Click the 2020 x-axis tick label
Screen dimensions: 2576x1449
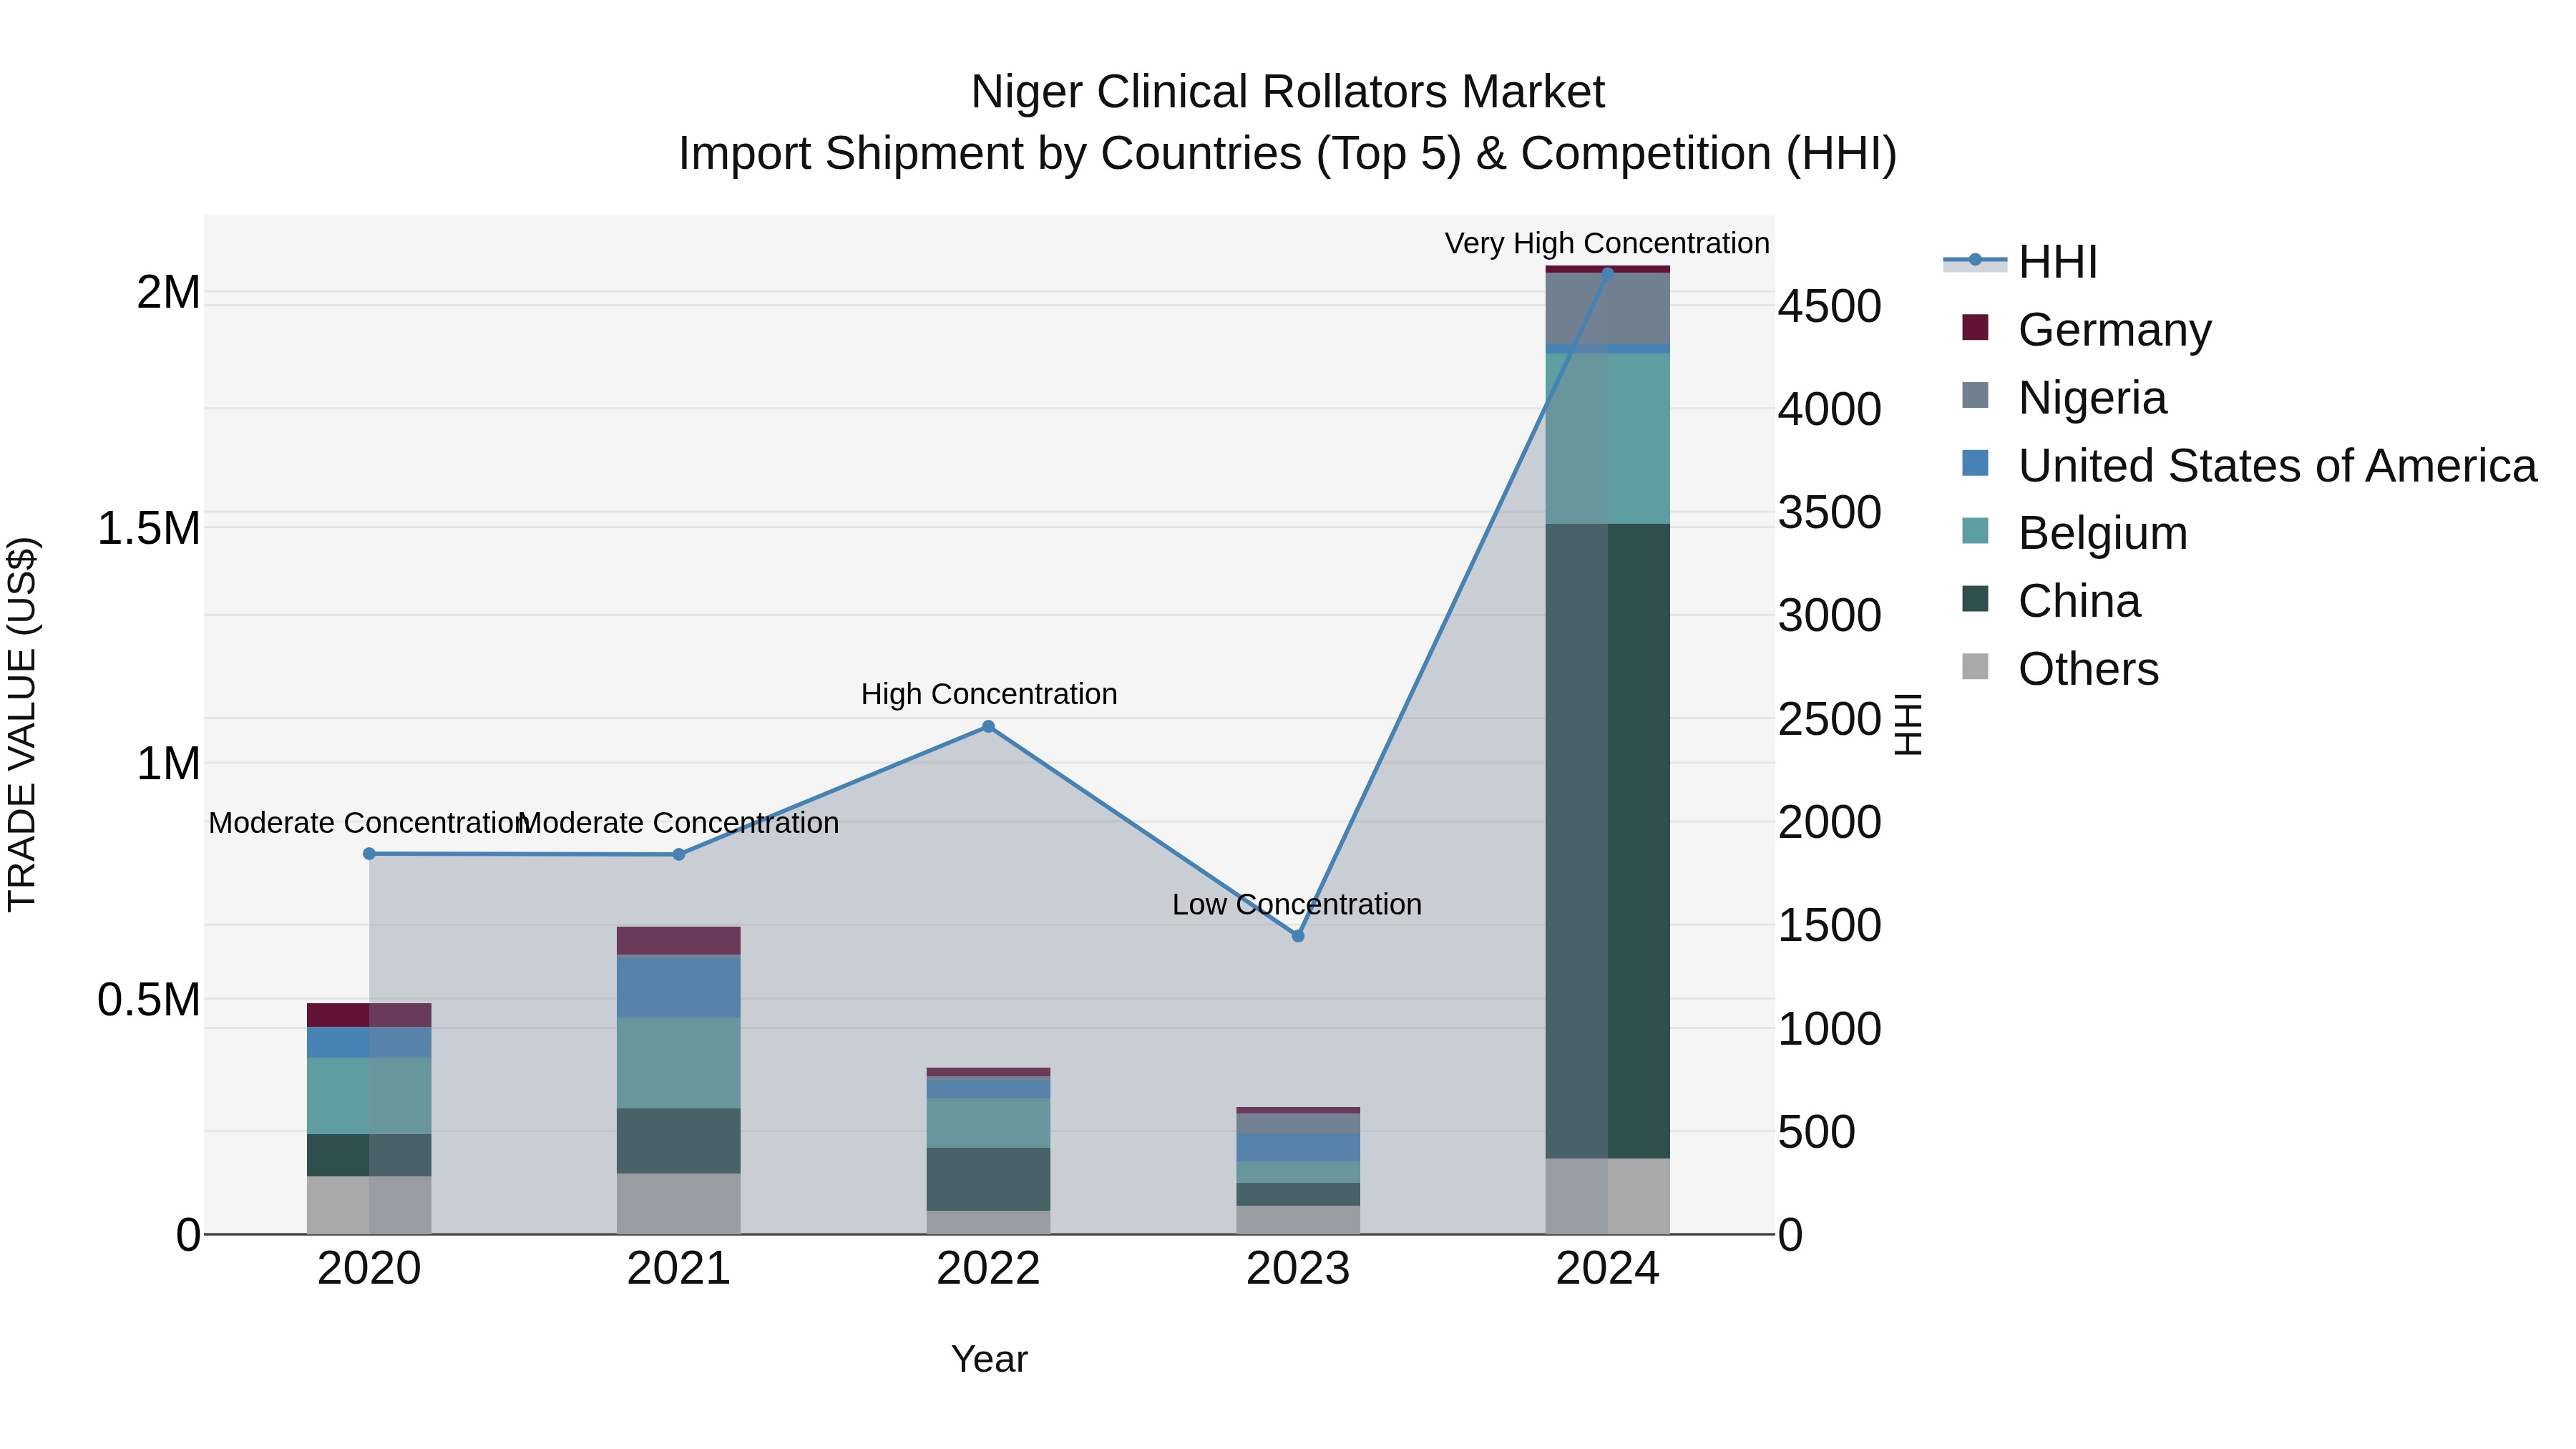pyautogui.click(x=369, y=1269)
